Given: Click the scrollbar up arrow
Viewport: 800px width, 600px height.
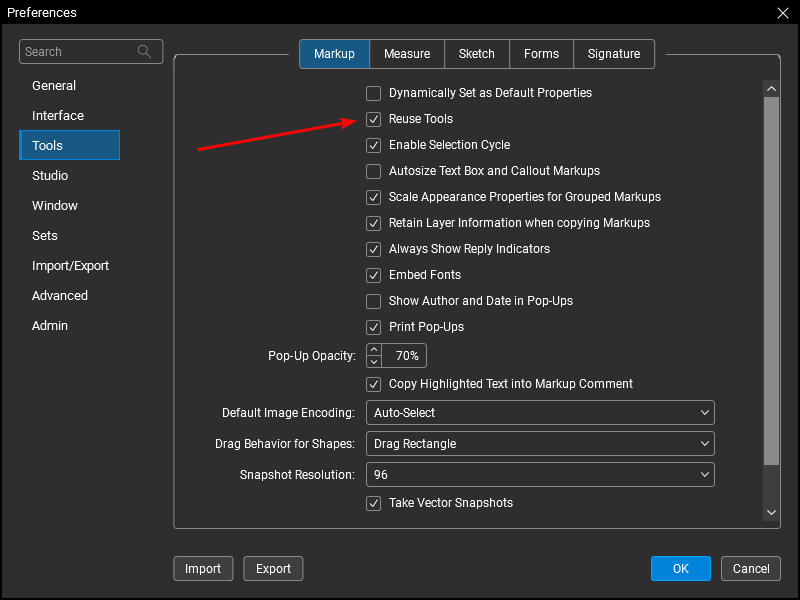Looking at the screenshot, I should click(771, 89).
